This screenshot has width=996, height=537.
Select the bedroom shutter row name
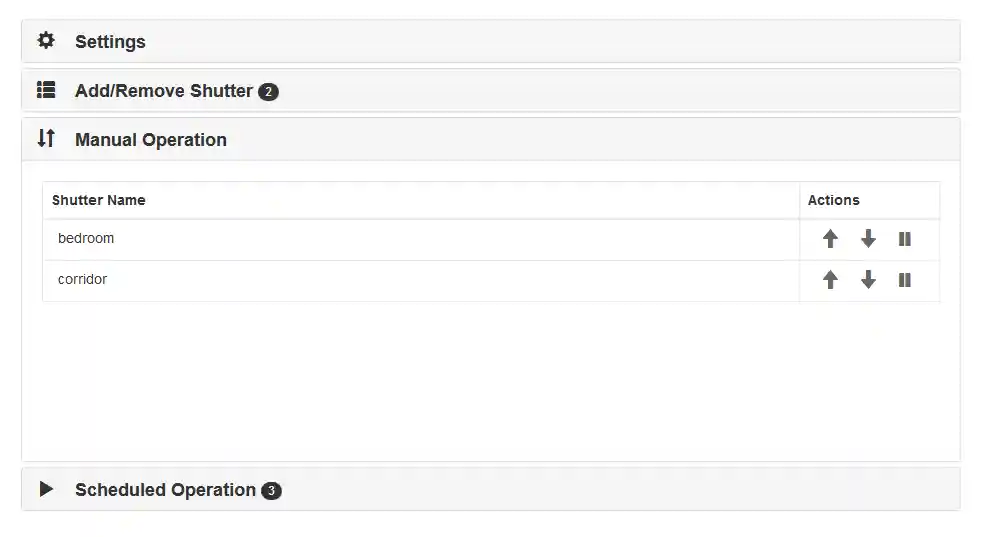click(86, 238)
